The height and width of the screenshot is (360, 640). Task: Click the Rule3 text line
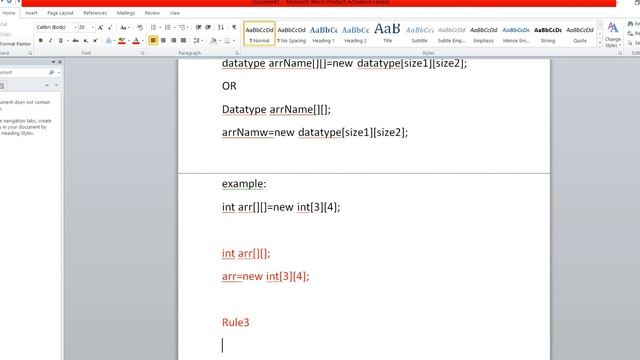pyautogui.click(x=236, y=322)
